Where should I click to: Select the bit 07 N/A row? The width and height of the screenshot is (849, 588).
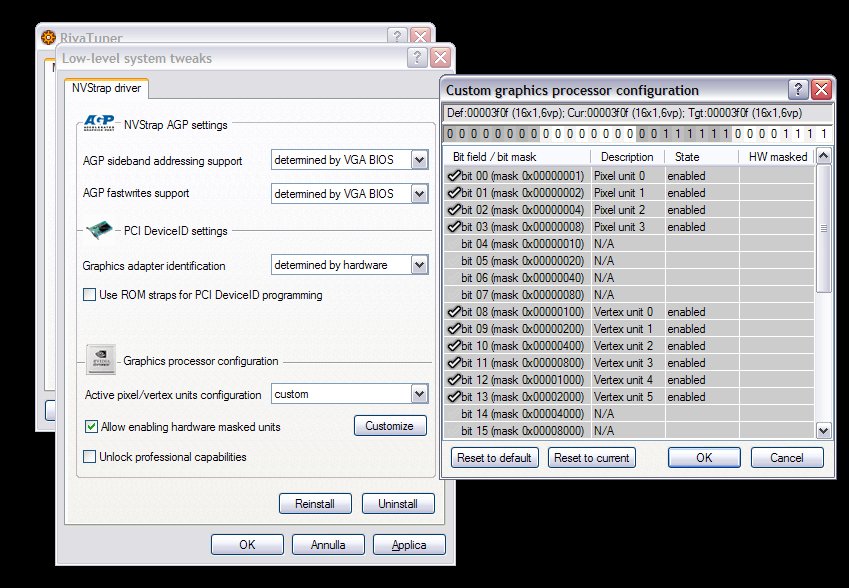pos(629,295)
